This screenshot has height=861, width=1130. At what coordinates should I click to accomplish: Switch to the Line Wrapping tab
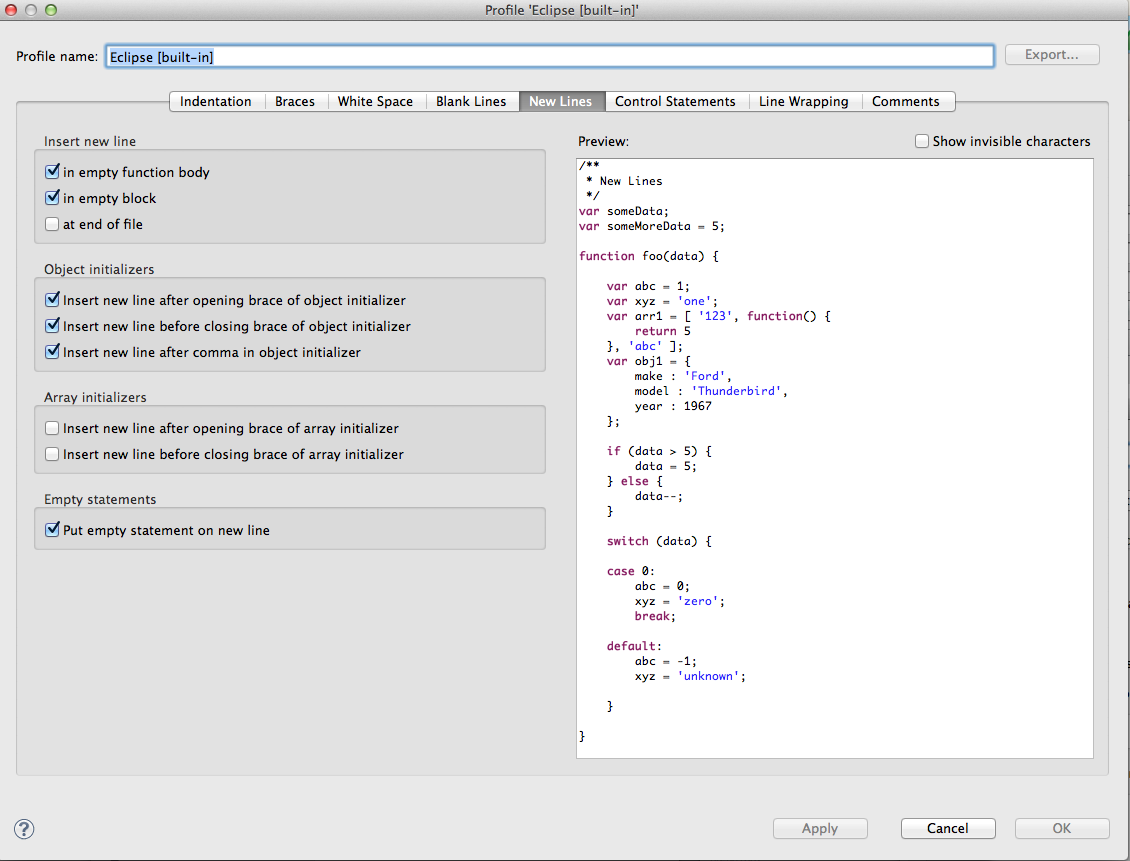point(803,102)
